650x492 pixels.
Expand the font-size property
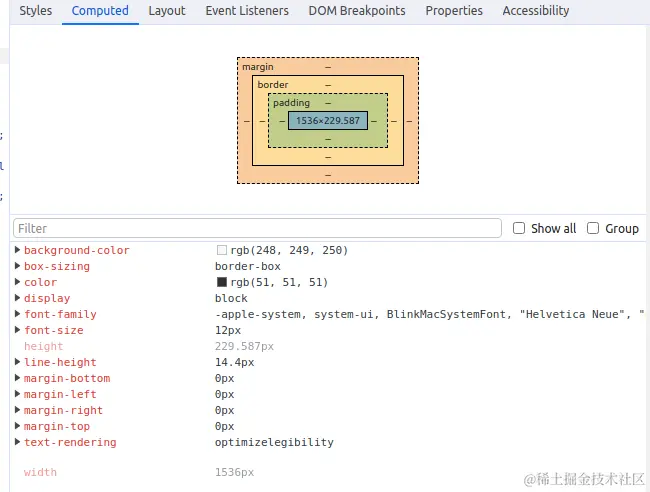pyautogui.click(x=17, y=330)
